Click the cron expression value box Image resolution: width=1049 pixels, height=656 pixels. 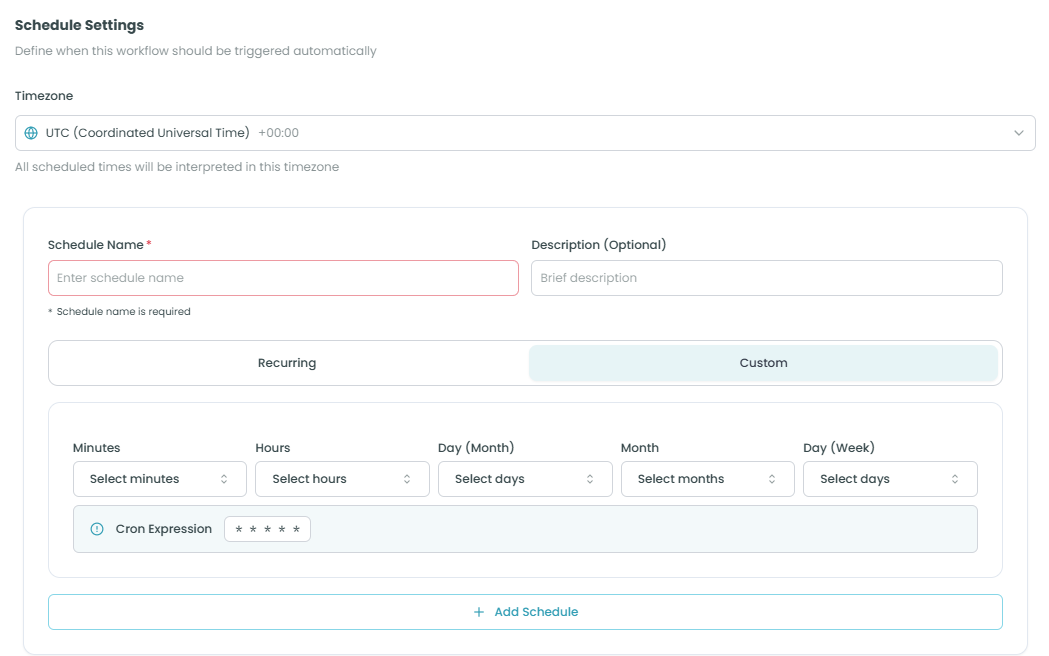[x=267, y=529]
